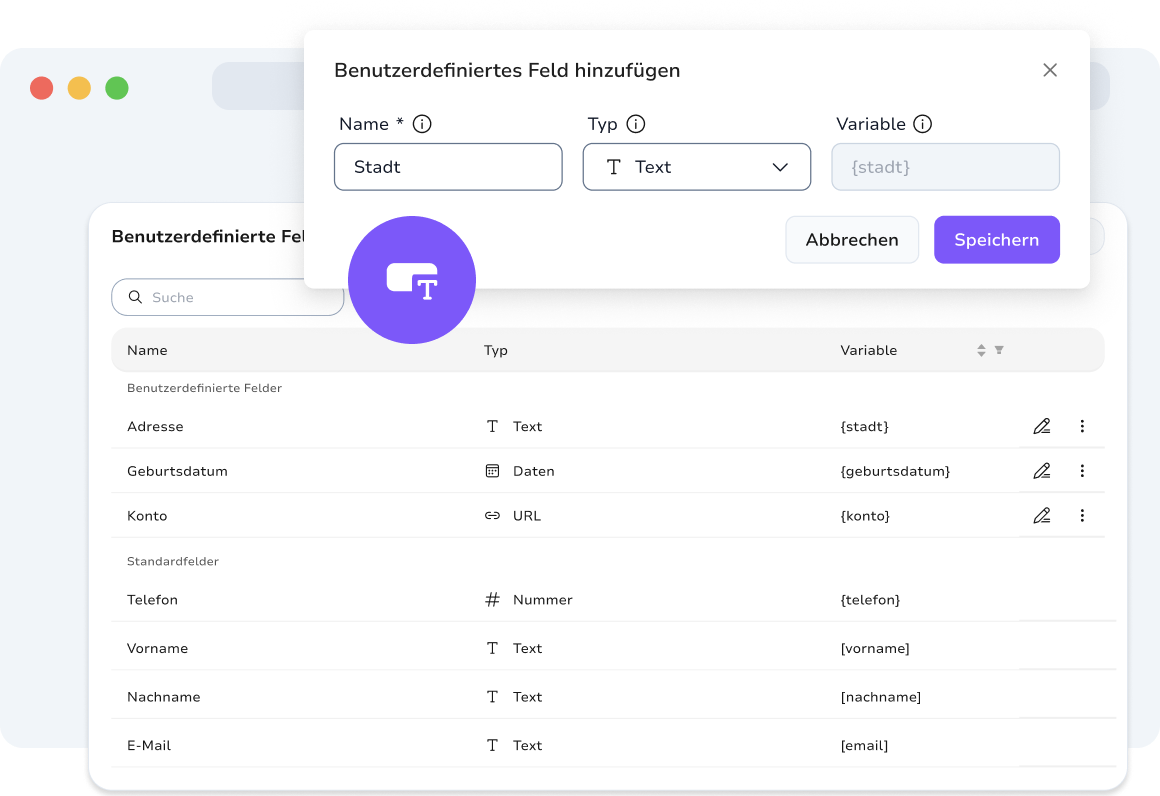Open more options for the Konto row
The height and width of the screenshot is (796, 1160).
[1082, 515]
